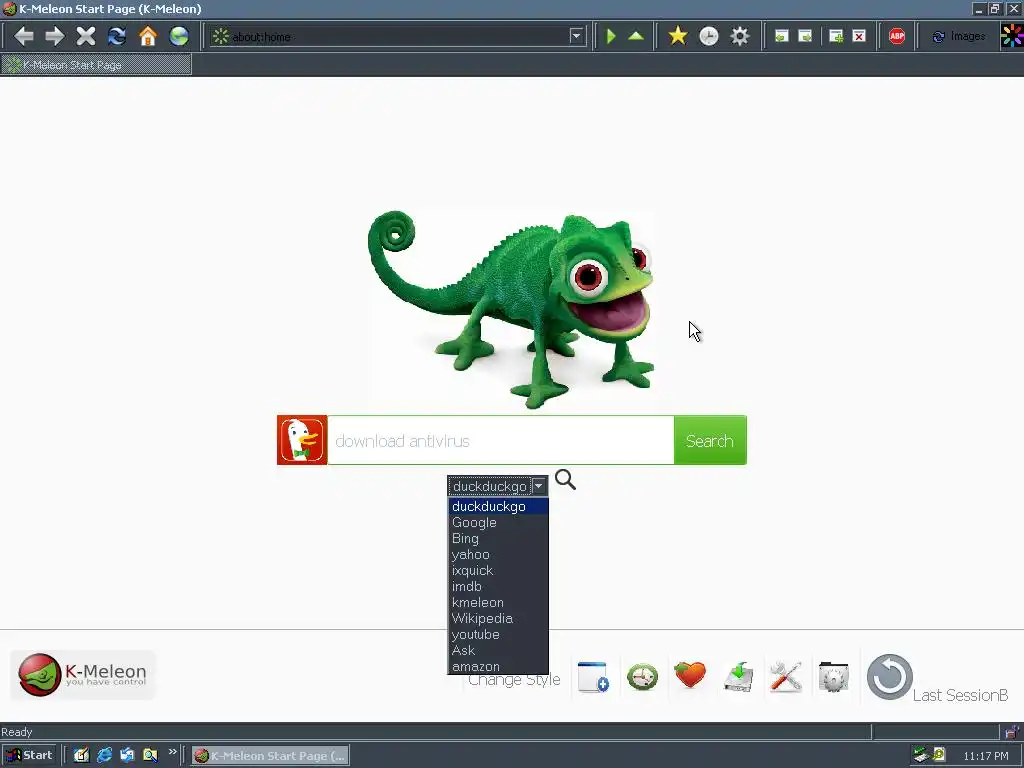
Task: Click the green Go arrow beside the address bar
Action: (x=611, y=36)
